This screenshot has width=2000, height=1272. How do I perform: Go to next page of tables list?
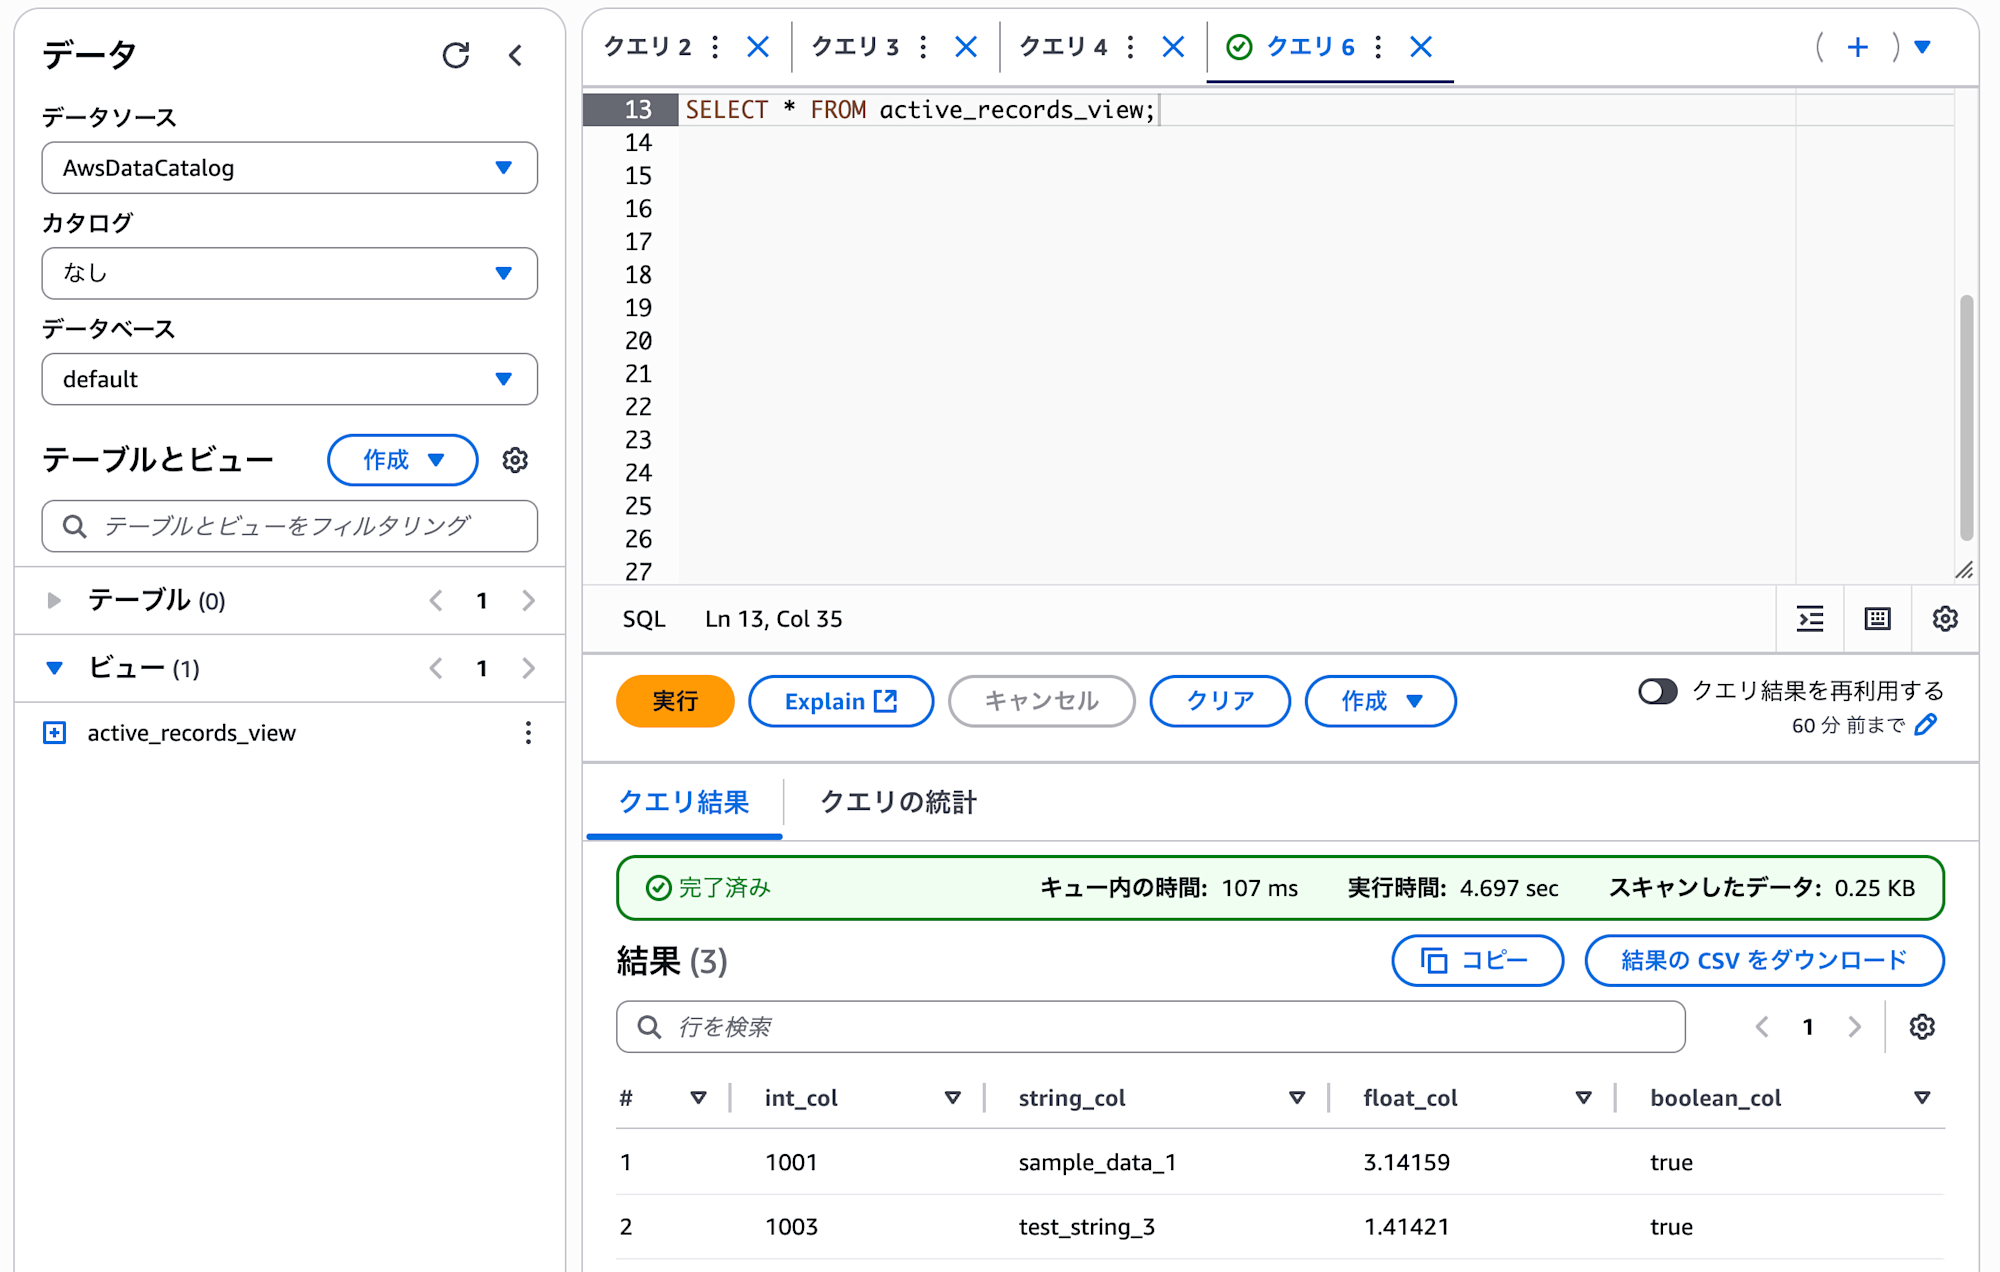tap(529, 601)
